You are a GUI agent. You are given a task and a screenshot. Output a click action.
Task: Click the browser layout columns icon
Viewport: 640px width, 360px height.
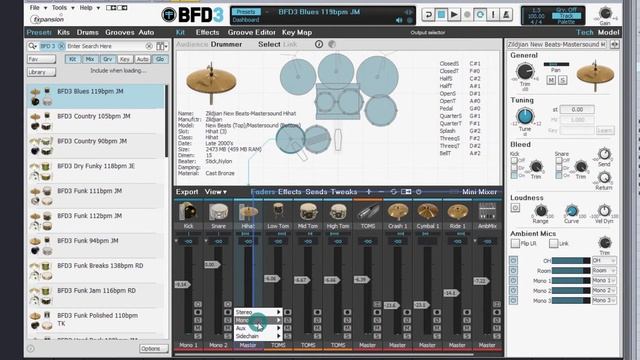click(x=162, y=46)
